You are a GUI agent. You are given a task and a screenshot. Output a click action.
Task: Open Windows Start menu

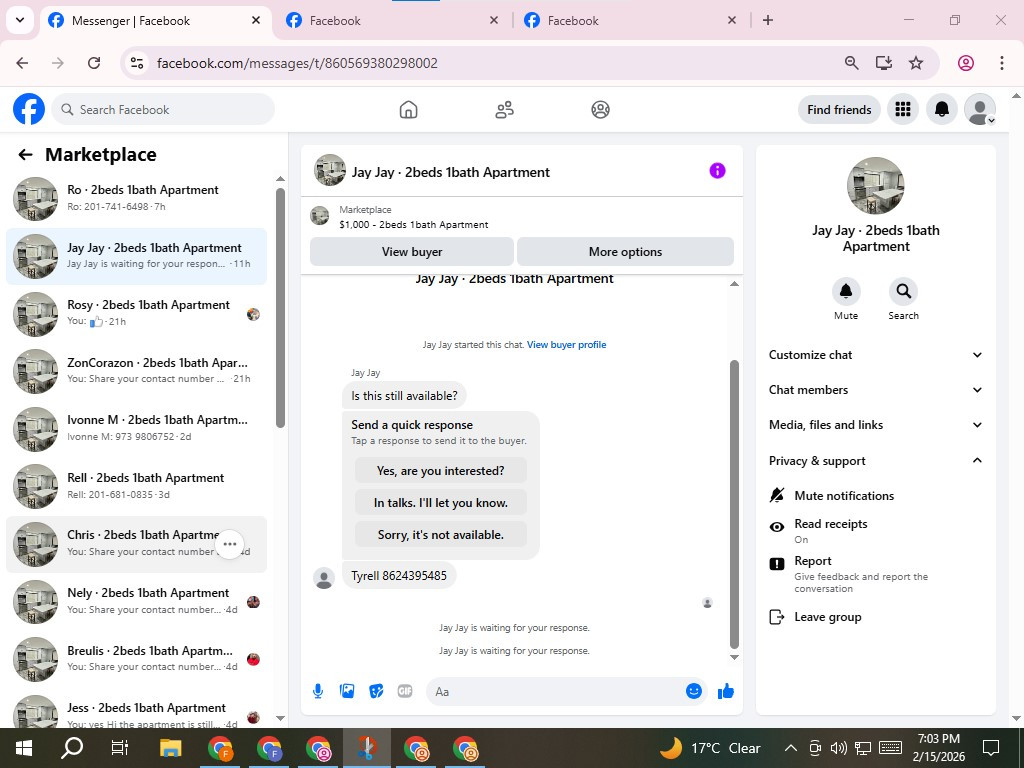coord(24,748)
